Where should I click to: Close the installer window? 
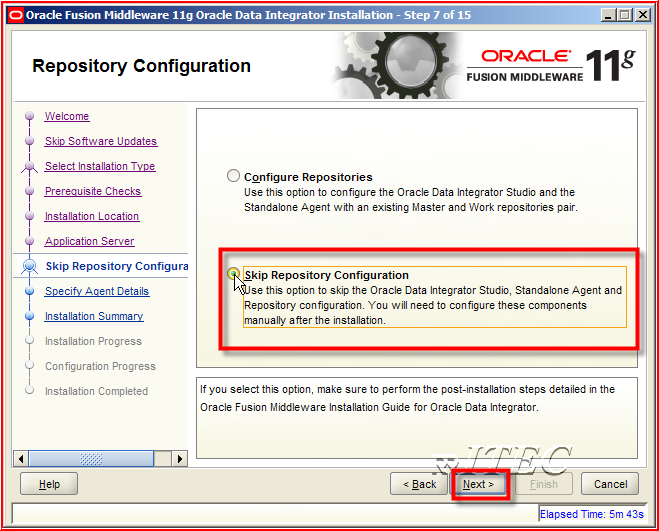click(642, 15)
